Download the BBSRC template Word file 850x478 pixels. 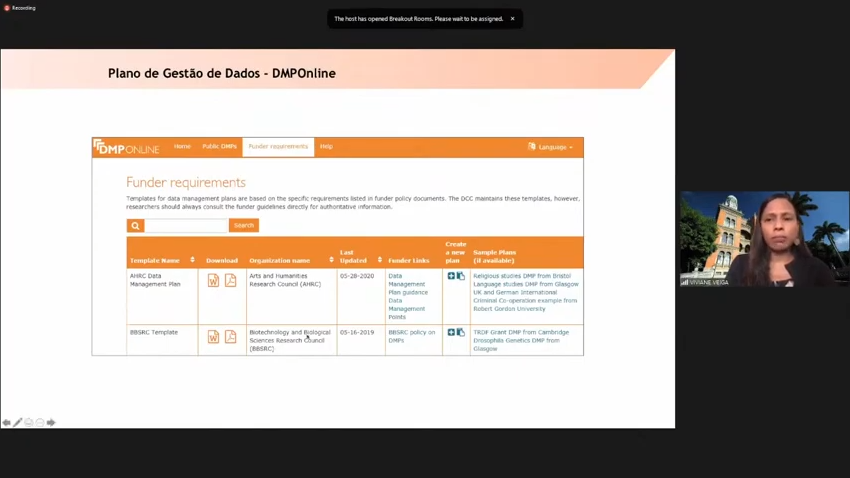(213, 337)
